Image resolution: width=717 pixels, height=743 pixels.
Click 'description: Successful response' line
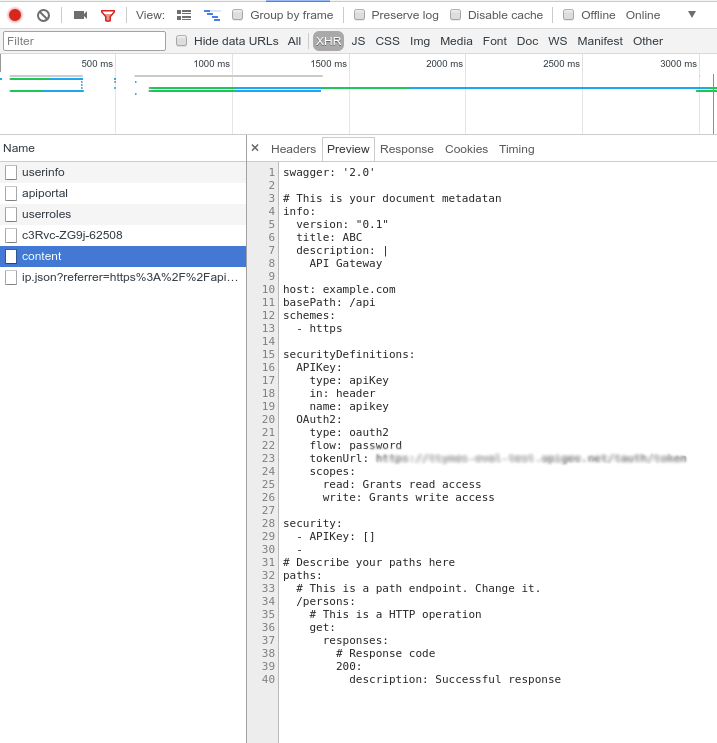(x=455, y=680)
